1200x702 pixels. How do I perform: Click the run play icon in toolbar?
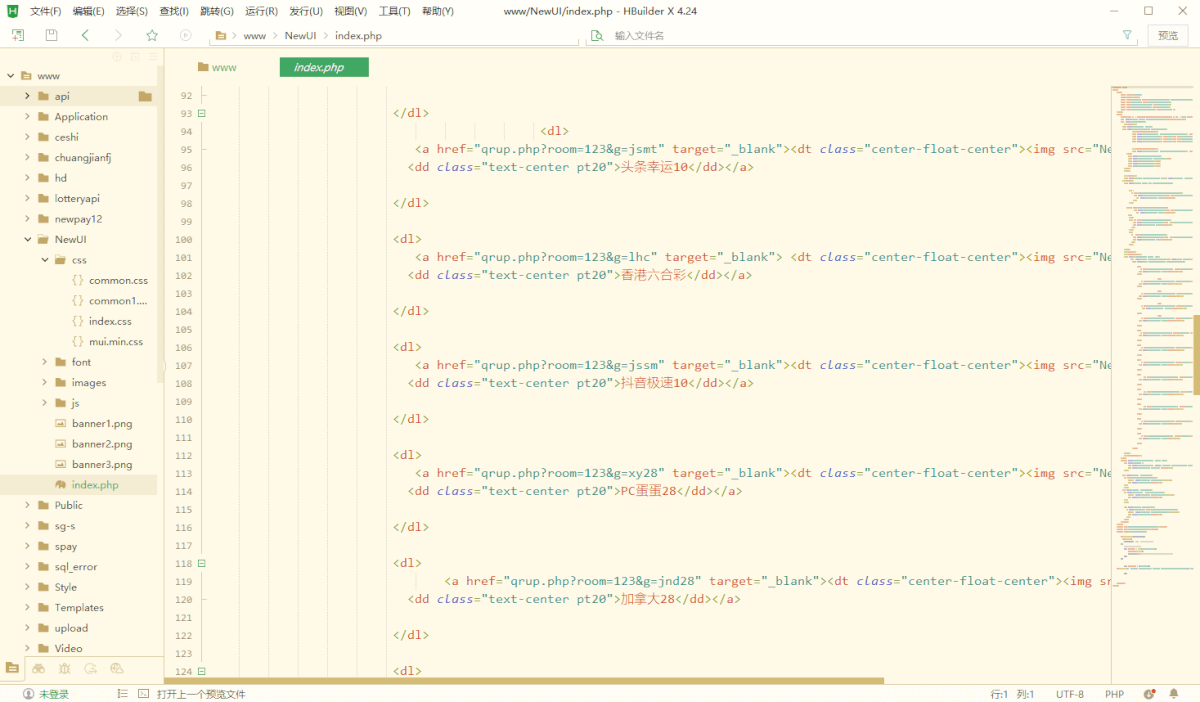tap(186, 35)
